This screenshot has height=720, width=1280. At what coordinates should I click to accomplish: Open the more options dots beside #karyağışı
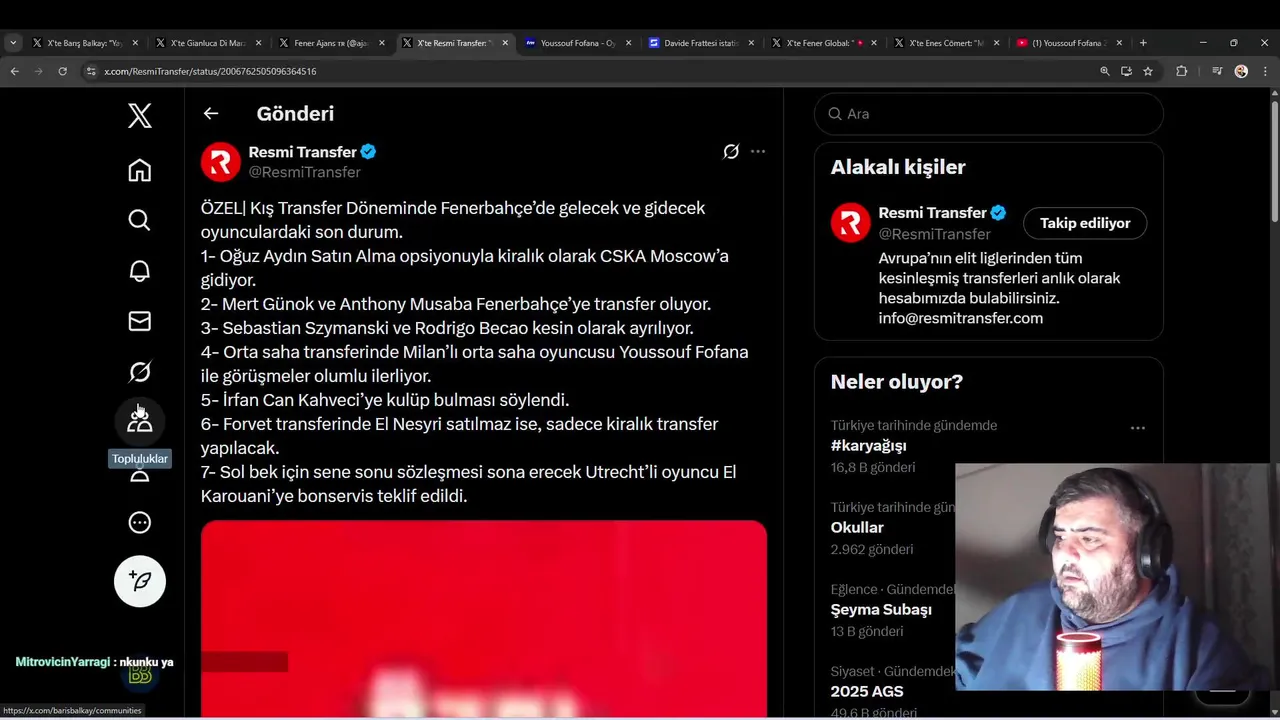[x=1138, y=428]
